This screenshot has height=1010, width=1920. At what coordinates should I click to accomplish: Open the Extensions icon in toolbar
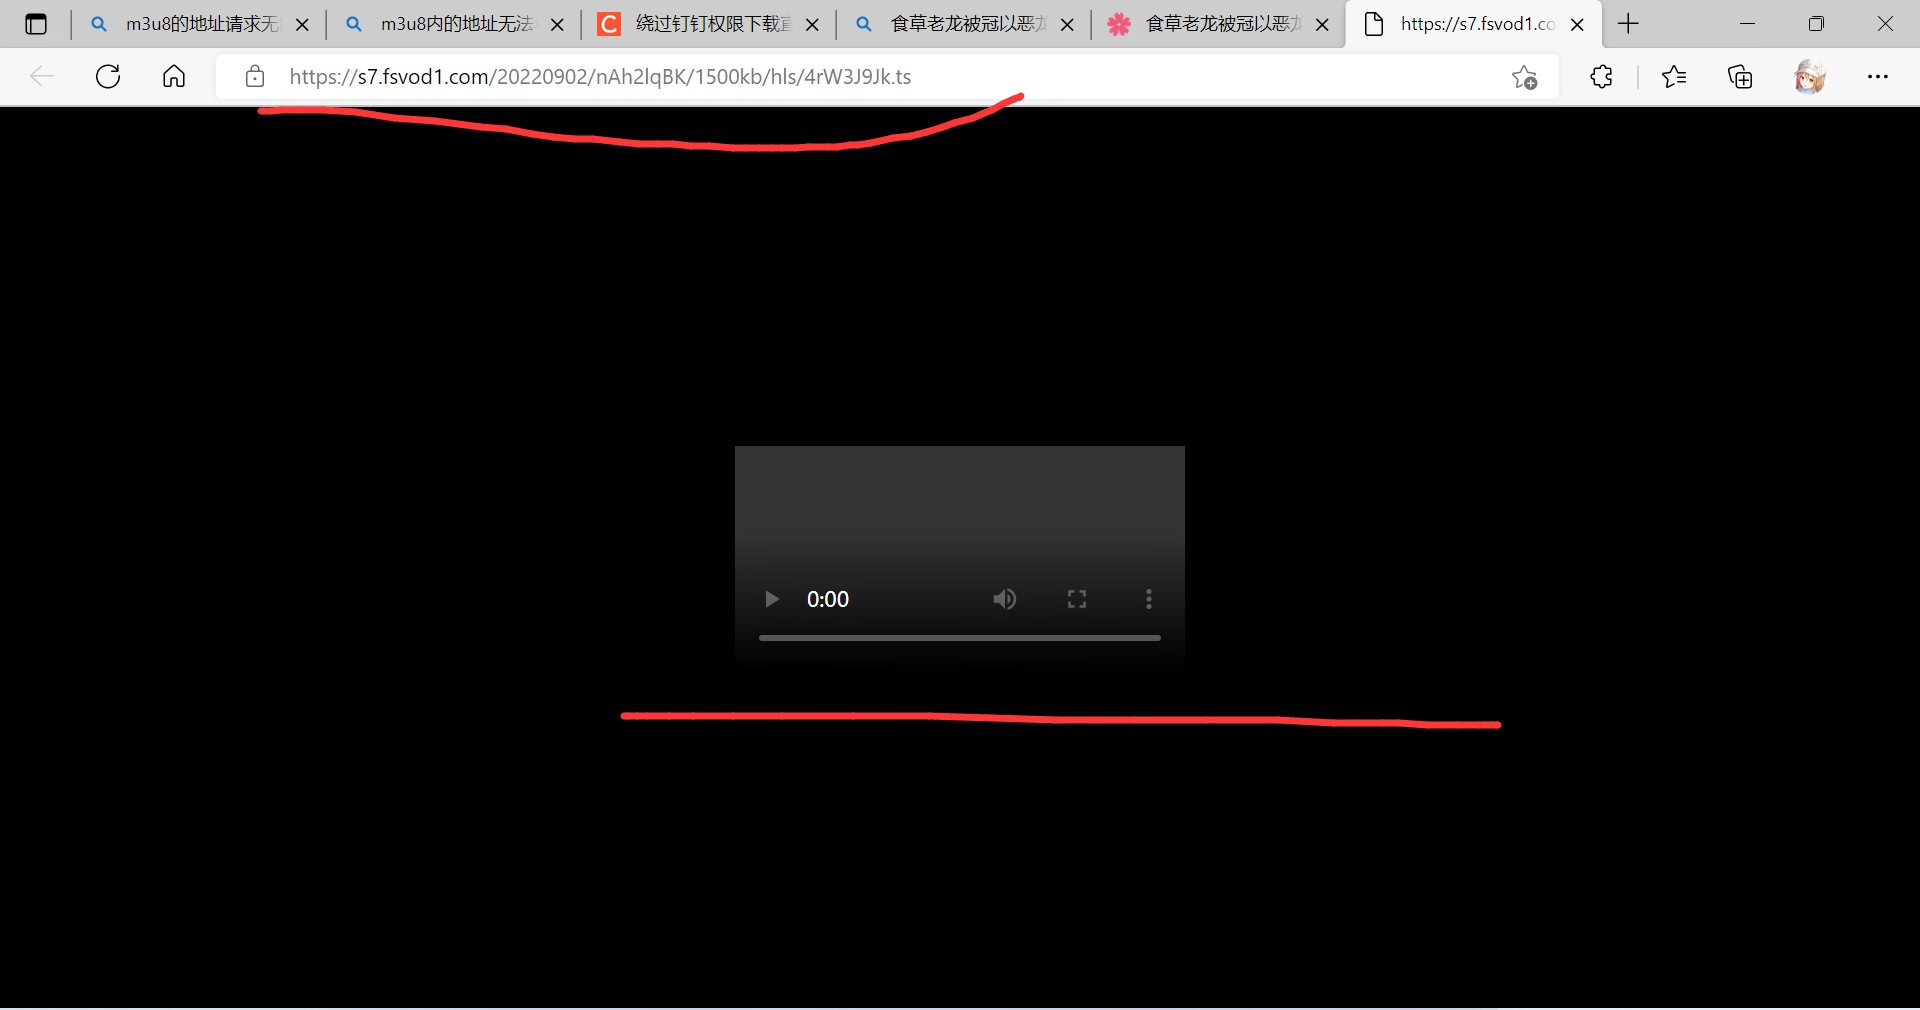1601,76
